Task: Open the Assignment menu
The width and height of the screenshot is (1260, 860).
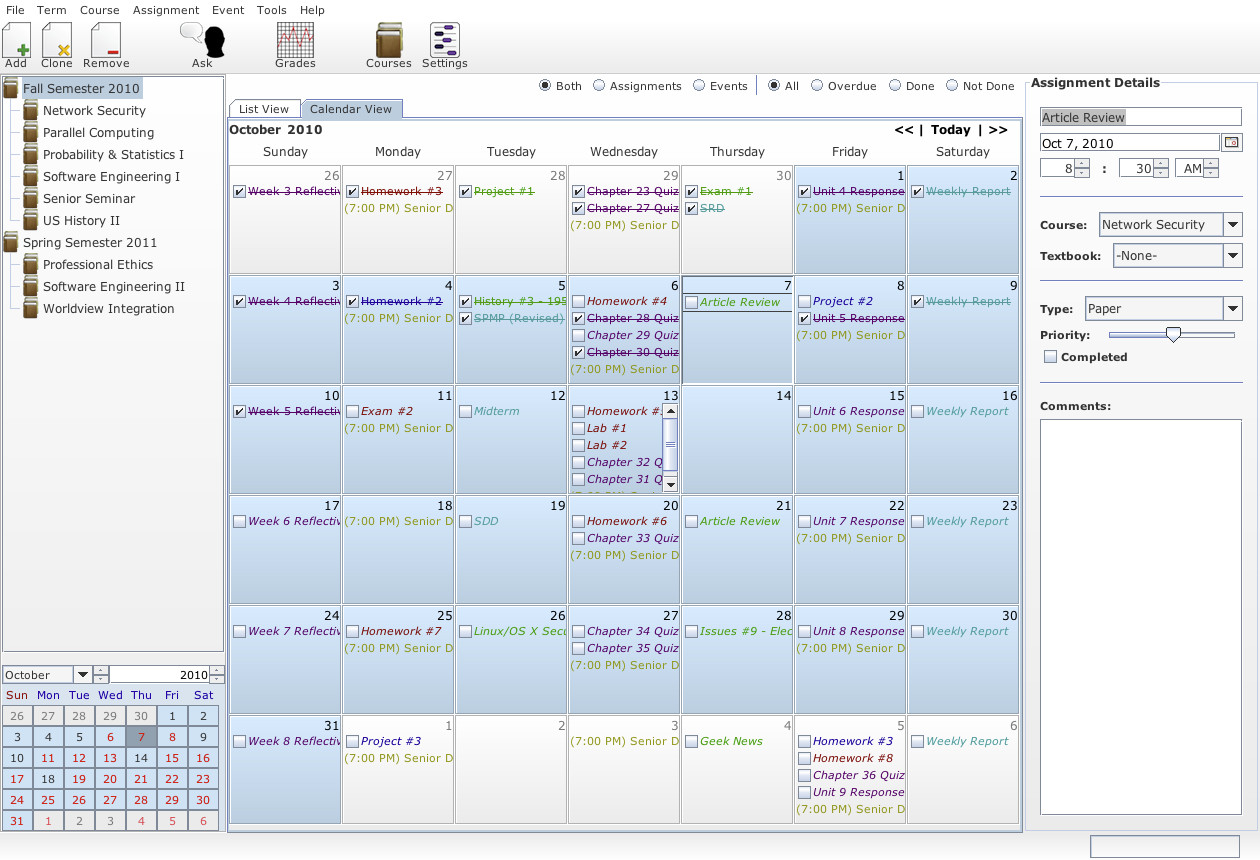Action: (x=166, y=10)
